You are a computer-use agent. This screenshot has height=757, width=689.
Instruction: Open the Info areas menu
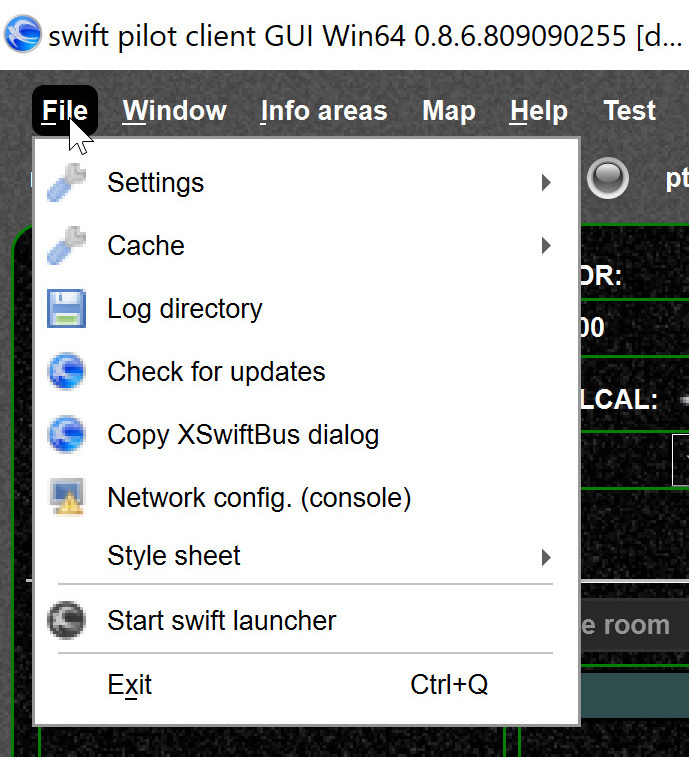tap(324, 111)
